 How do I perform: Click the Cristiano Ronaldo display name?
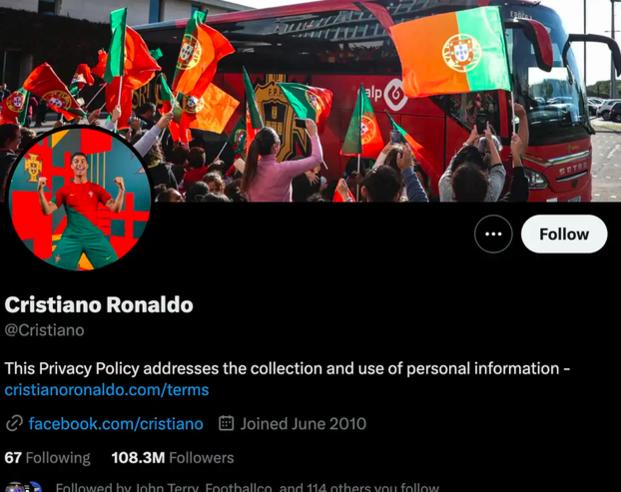pyautogui.click(x=99, y=305)
